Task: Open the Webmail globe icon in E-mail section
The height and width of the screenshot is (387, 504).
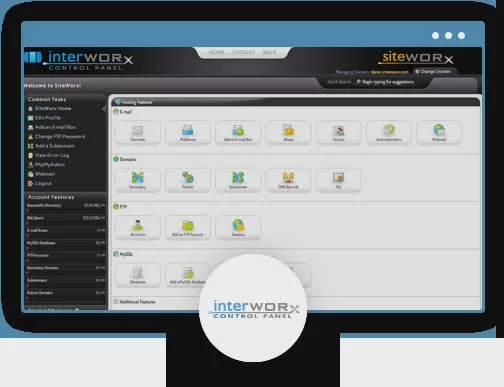Action: coord(439,133)
